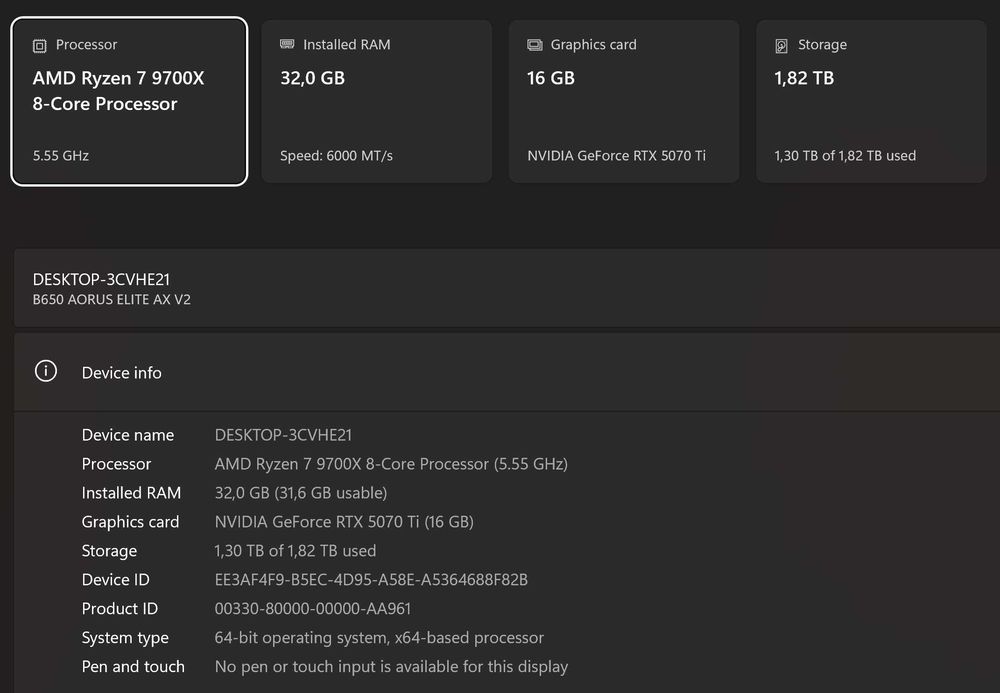Screen dimensions: 1000x693
Task: Click the 'Device ID' row label
Action: pyautogui.click(x=115, y=580)
